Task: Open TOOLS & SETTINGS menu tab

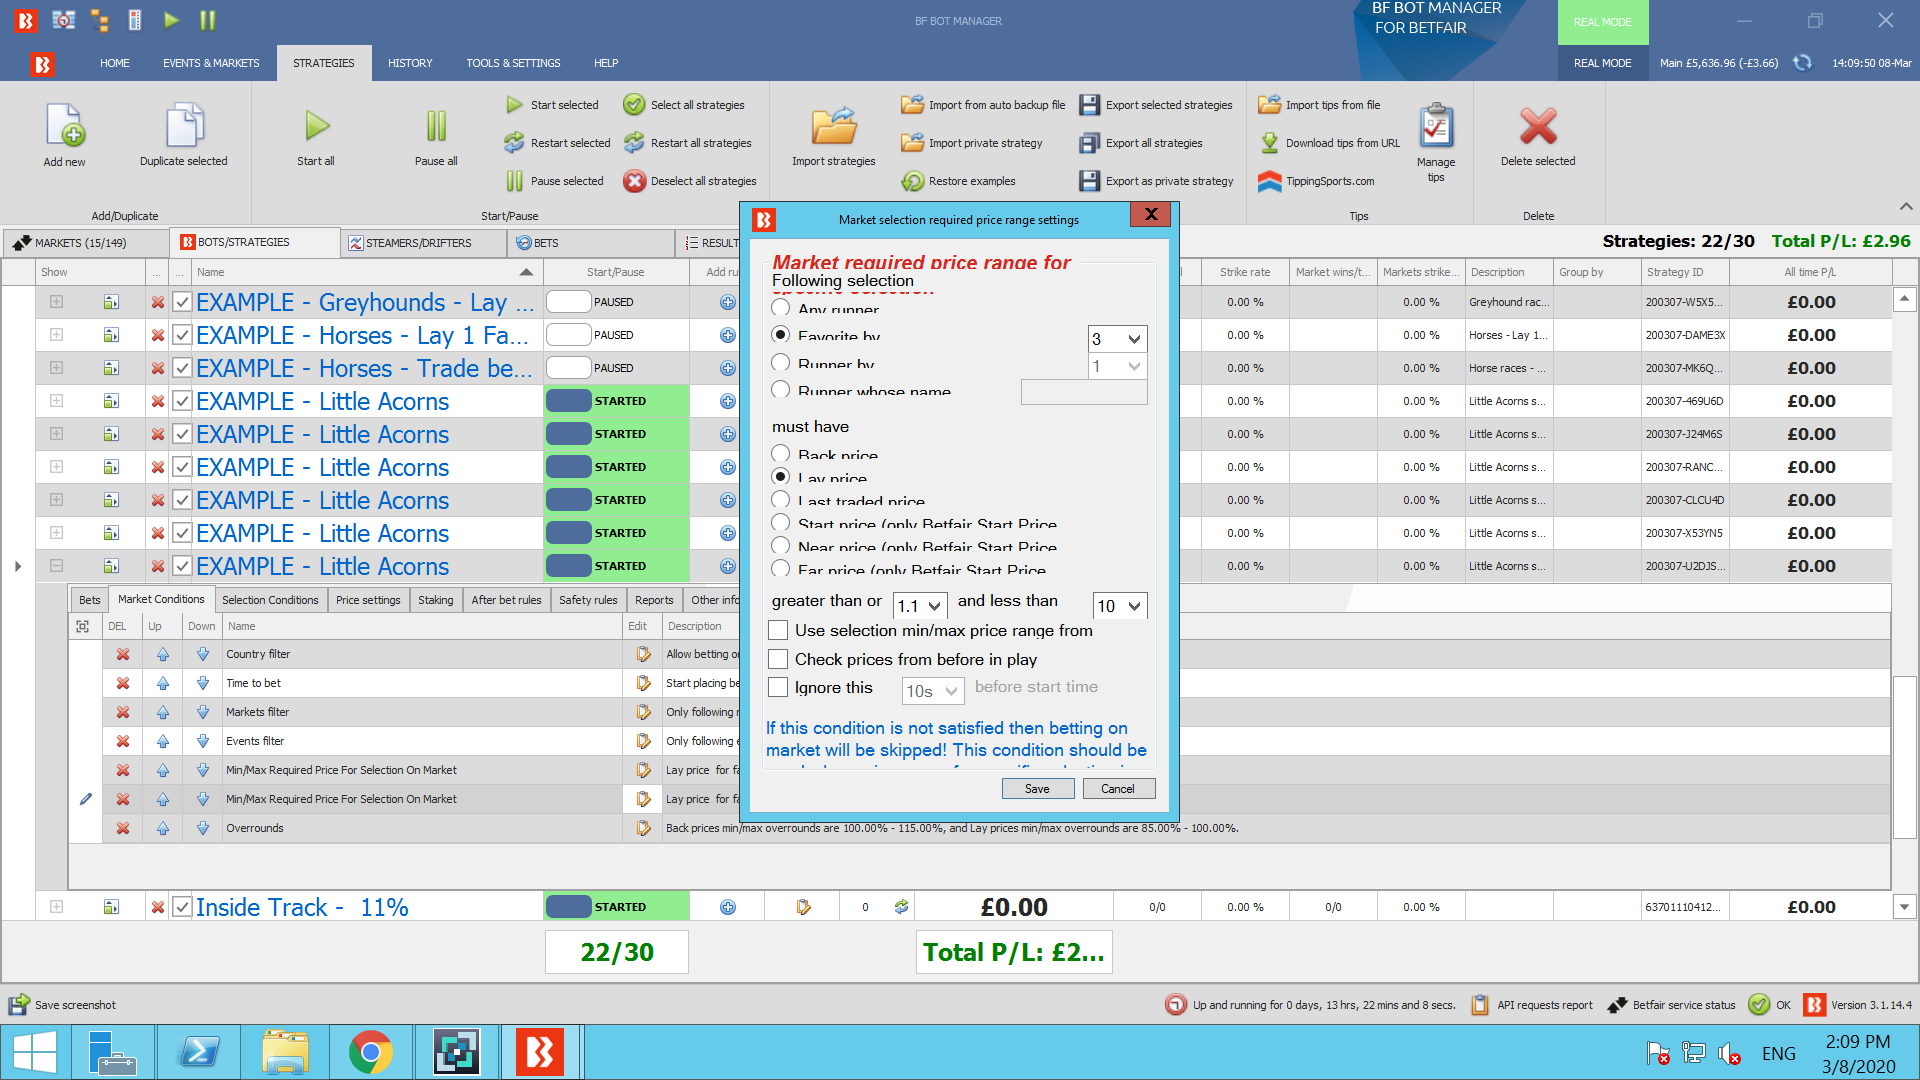Action: coord(513,63)
